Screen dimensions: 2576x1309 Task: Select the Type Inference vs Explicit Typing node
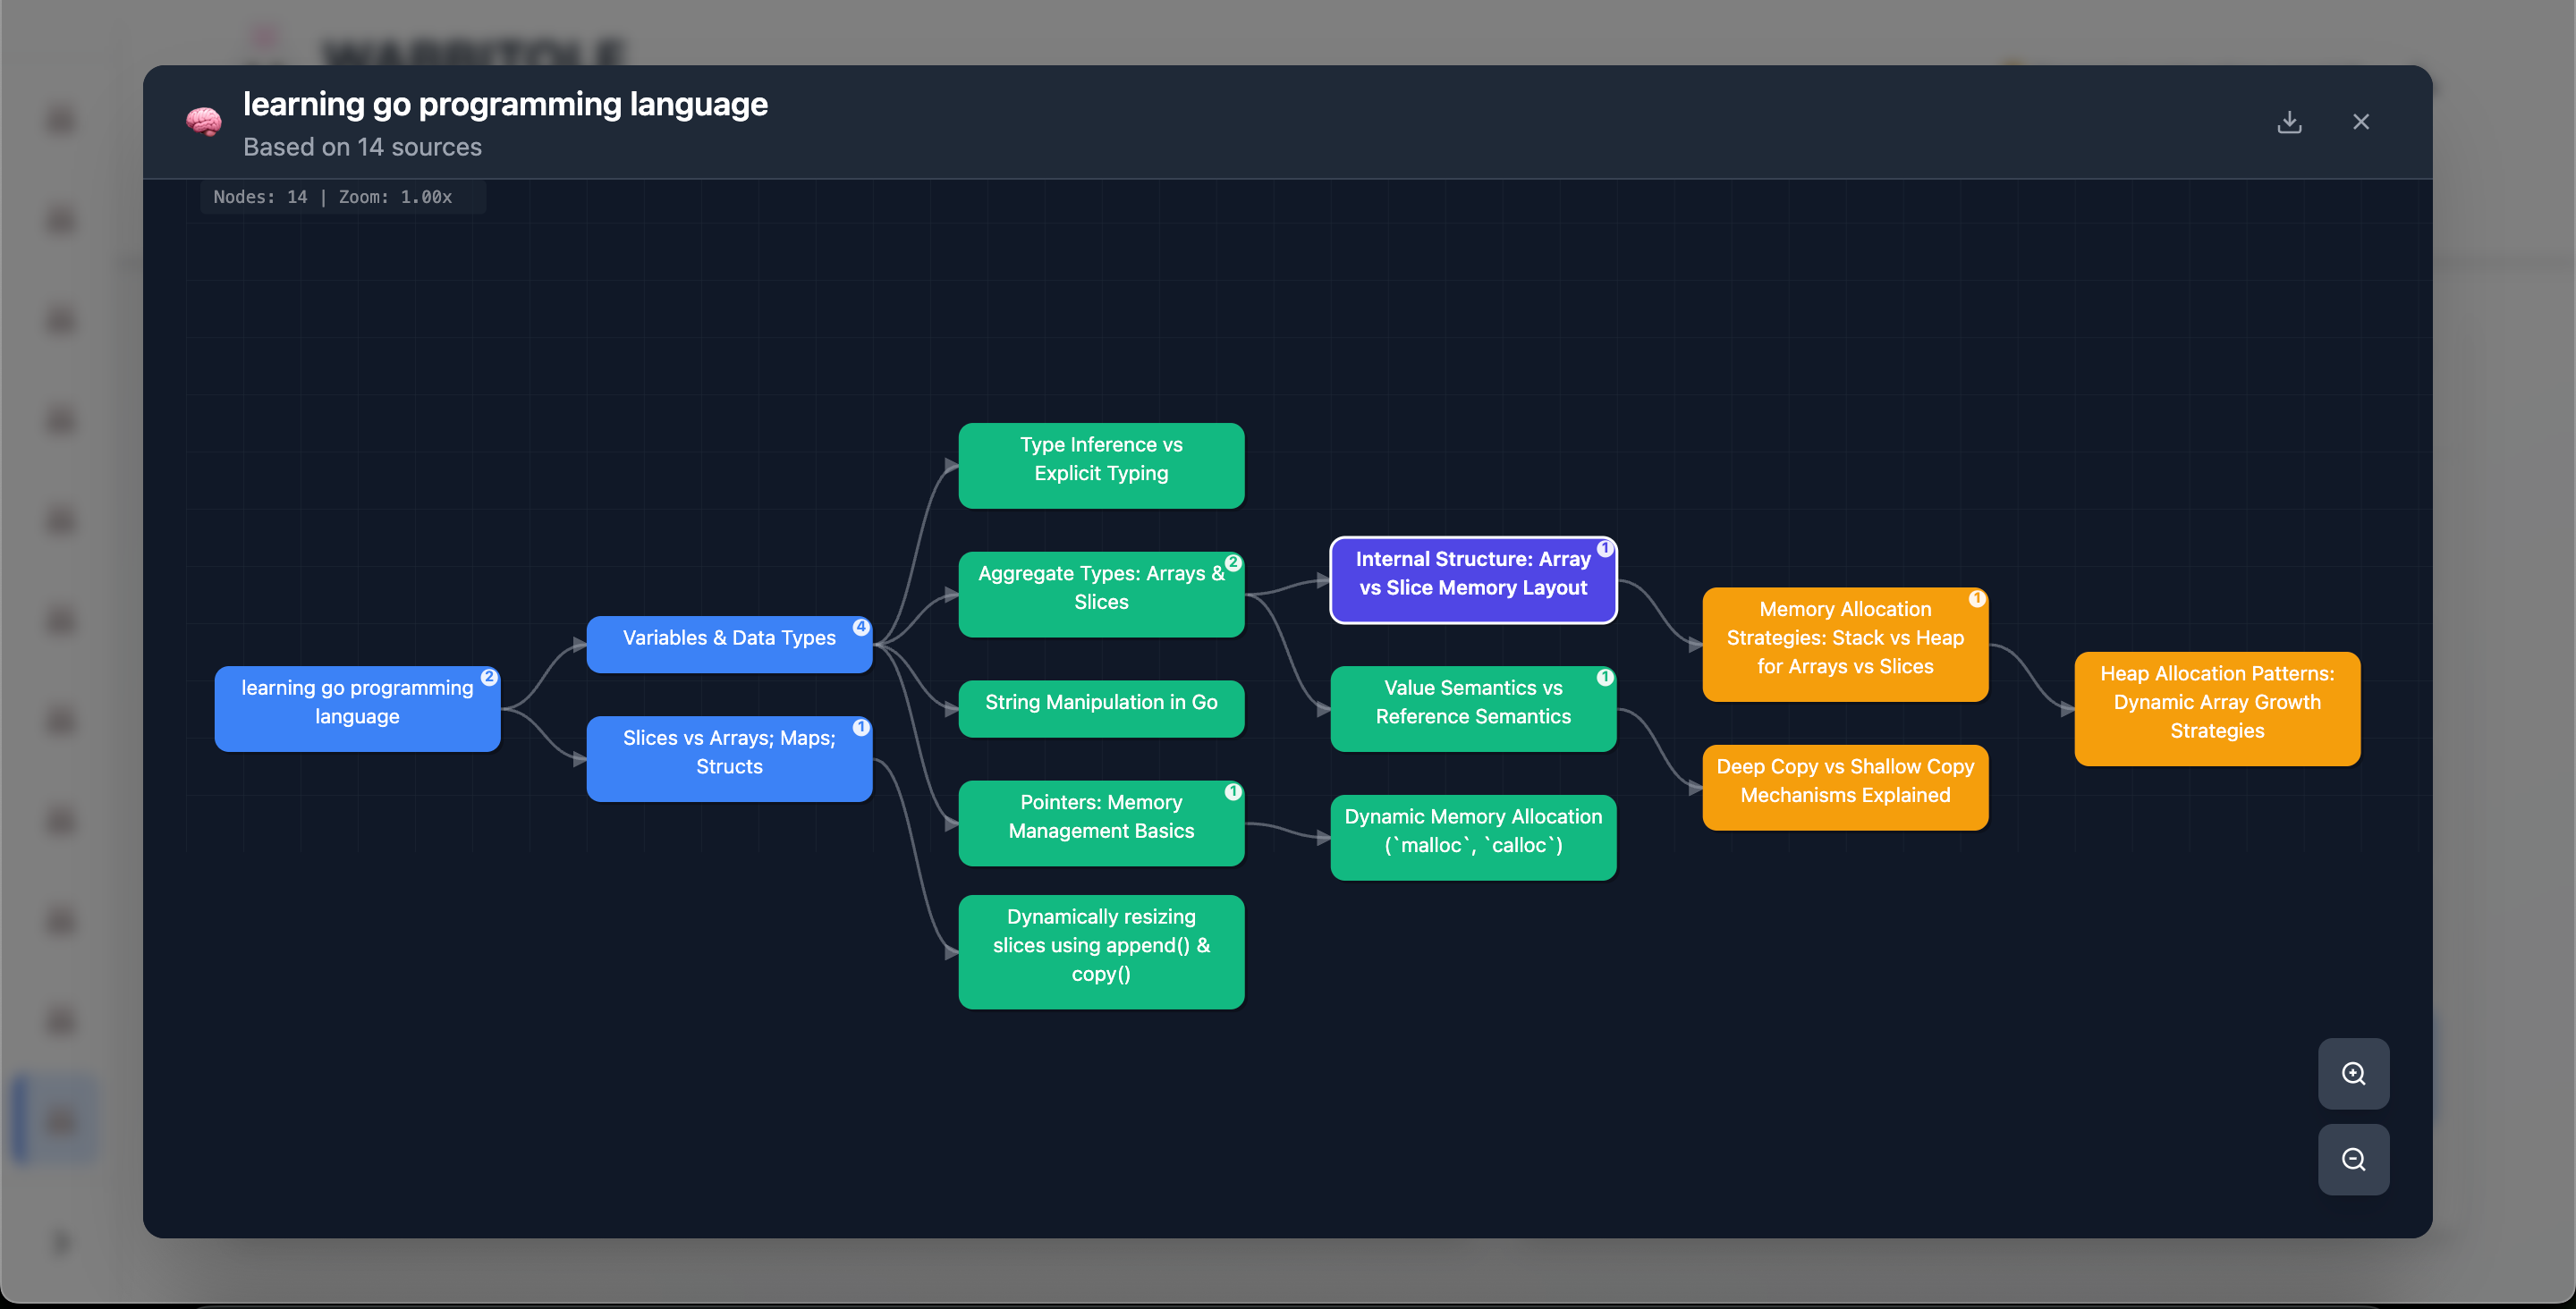[1101, 466]
